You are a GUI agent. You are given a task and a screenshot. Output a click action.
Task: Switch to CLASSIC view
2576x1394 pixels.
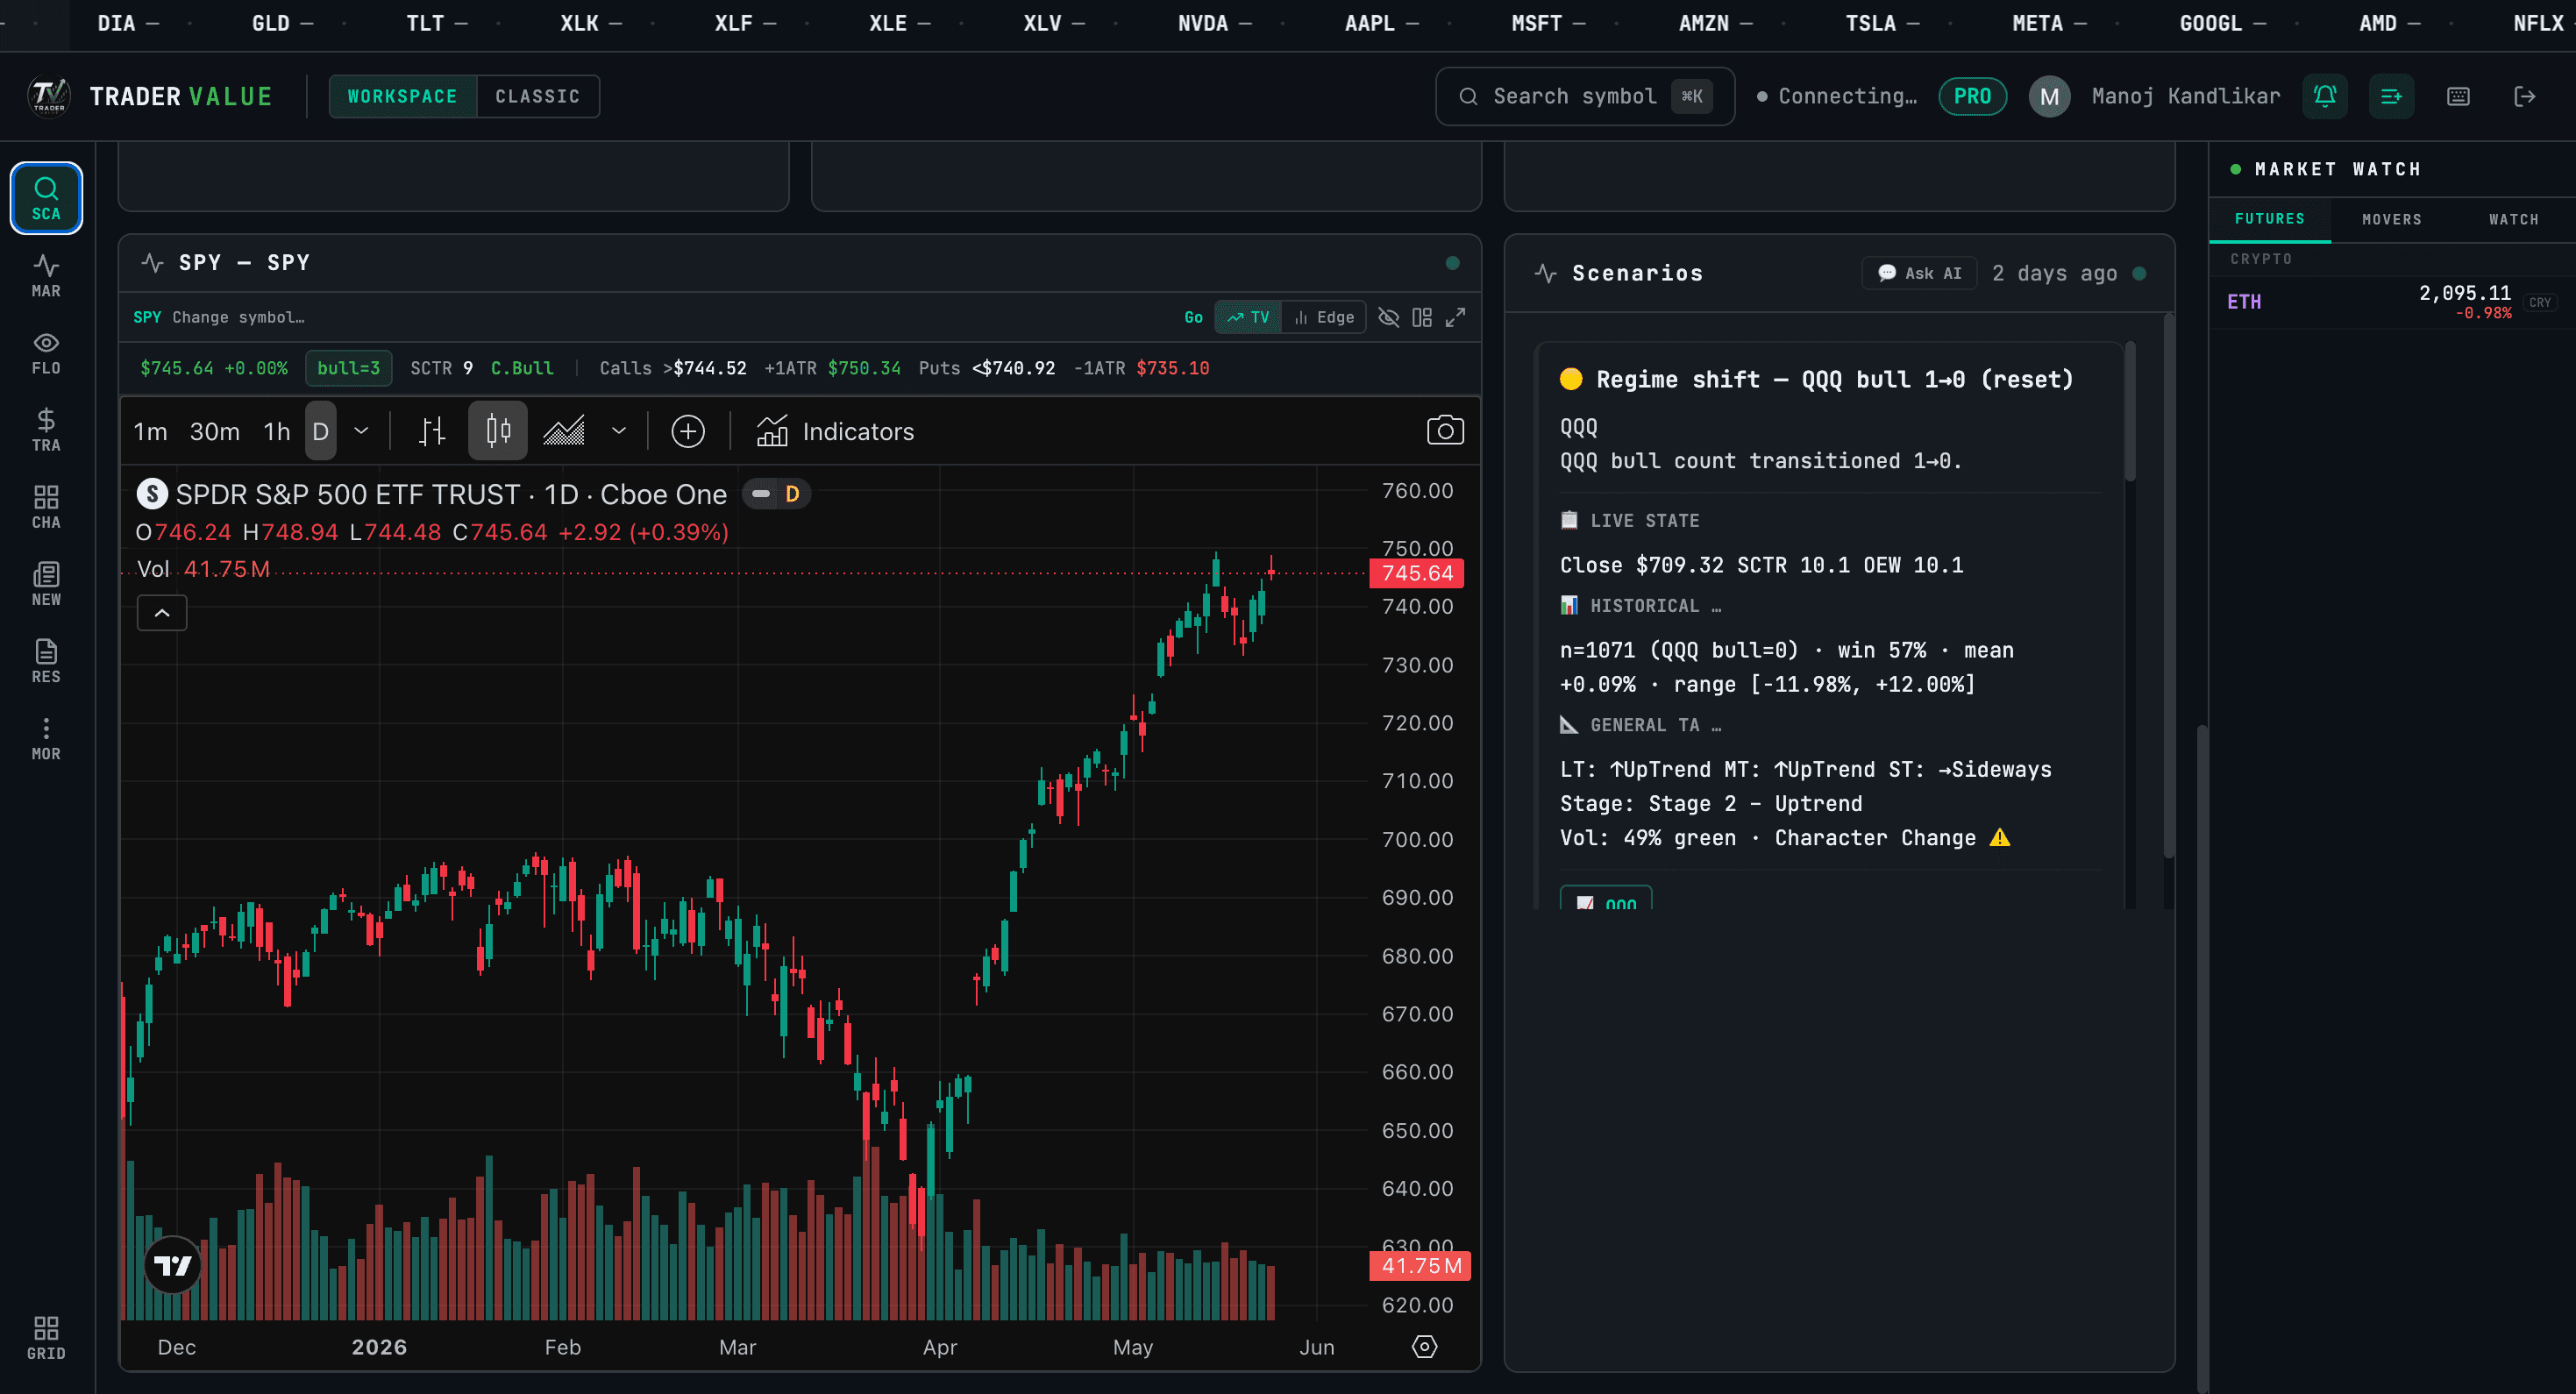(538, 96)
